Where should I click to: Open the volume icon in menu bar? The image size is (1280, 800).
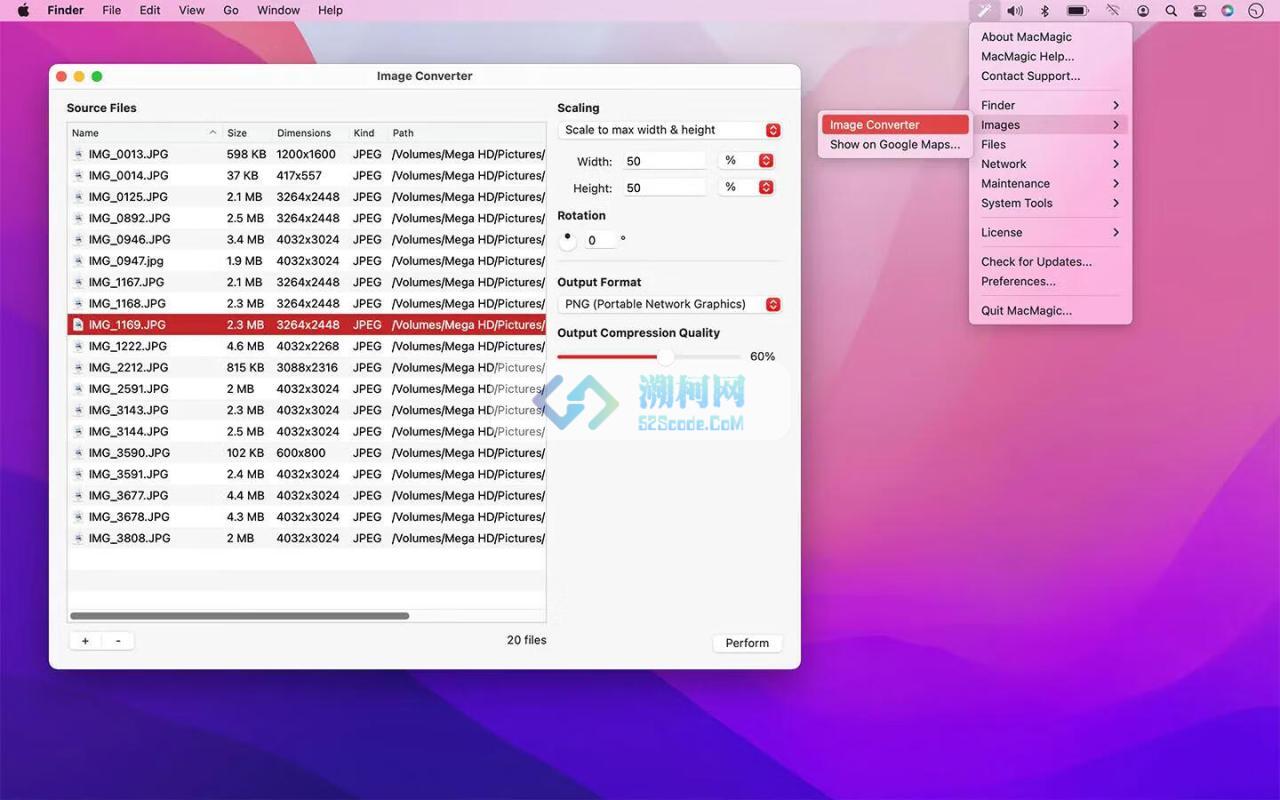[1015, 11]
